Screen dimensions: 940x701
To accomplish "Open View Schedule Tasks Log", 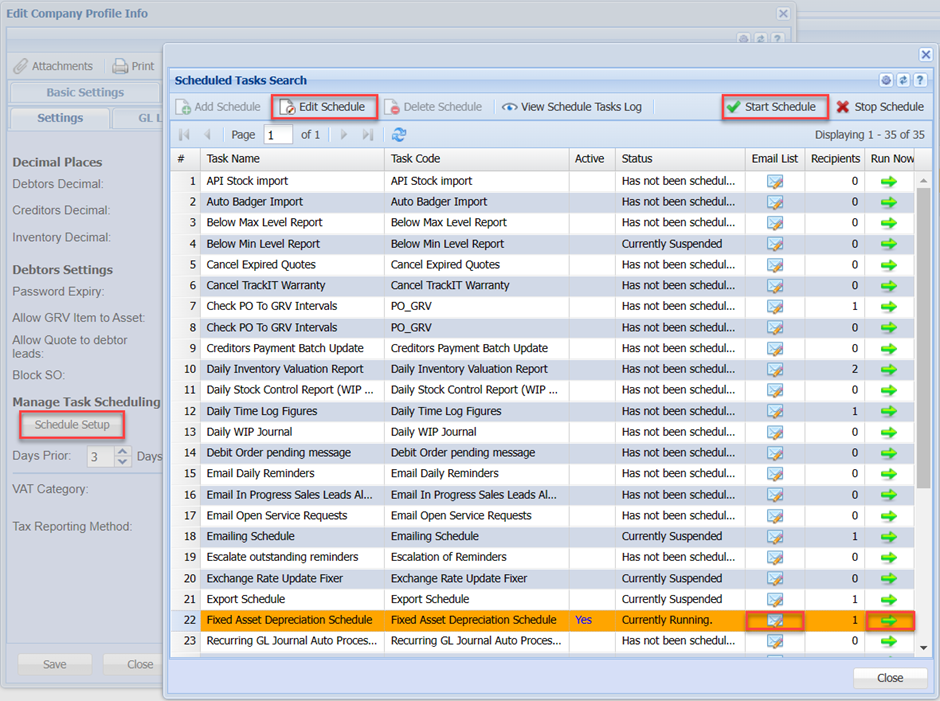I will [572, 107].
